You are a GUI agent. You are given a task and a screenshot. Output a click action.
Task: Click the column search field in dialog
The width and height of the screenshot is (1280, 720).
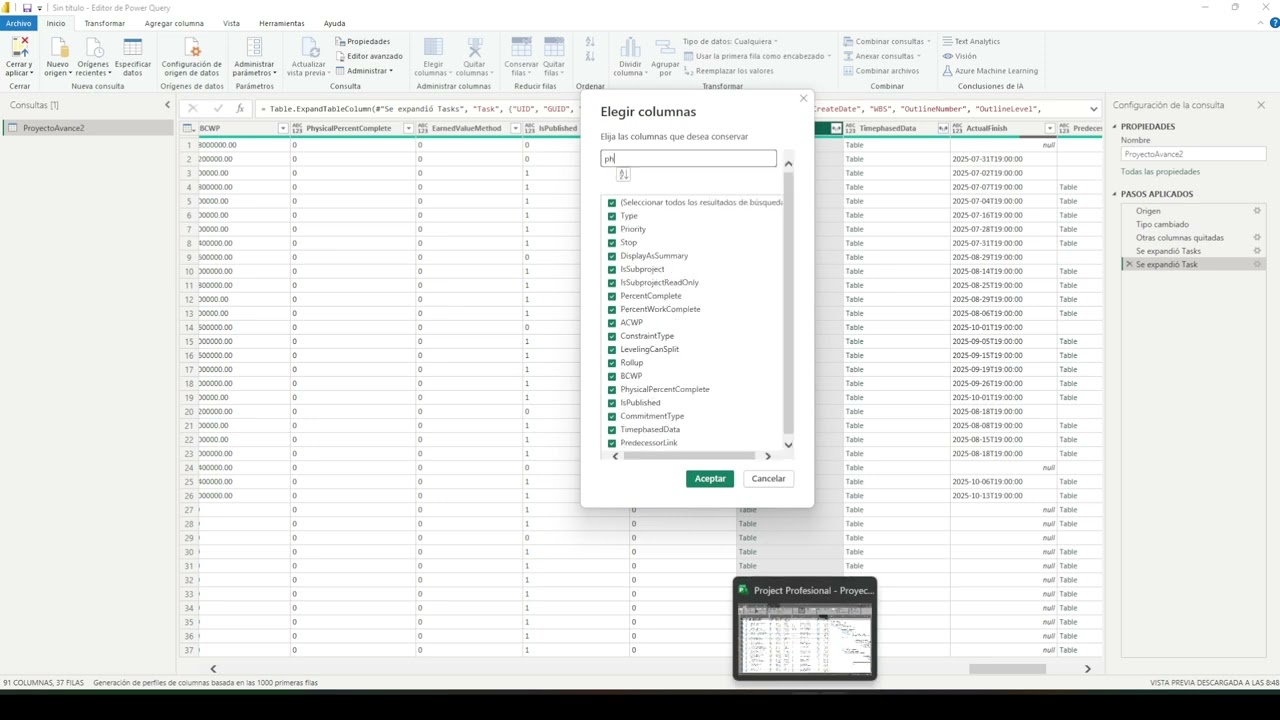(x=688, y=158)
